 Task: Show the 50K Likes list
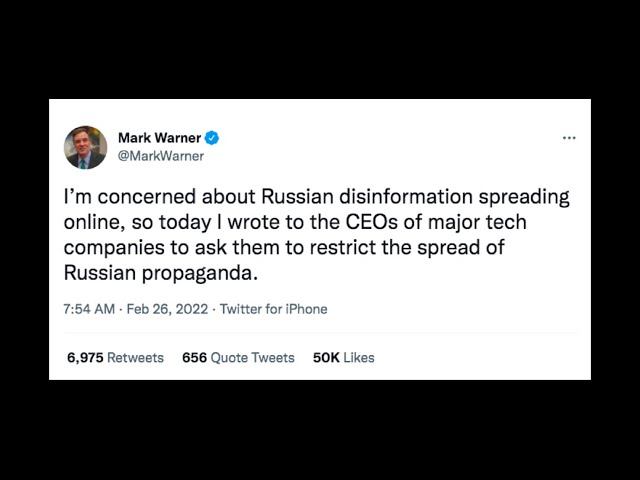click(343, 357)
